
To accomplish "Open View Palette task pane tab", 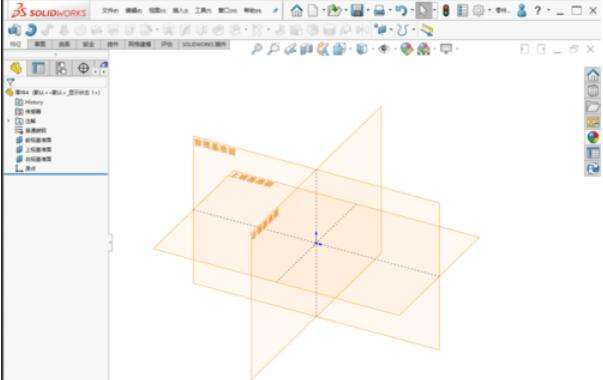I will coord(593,122).
